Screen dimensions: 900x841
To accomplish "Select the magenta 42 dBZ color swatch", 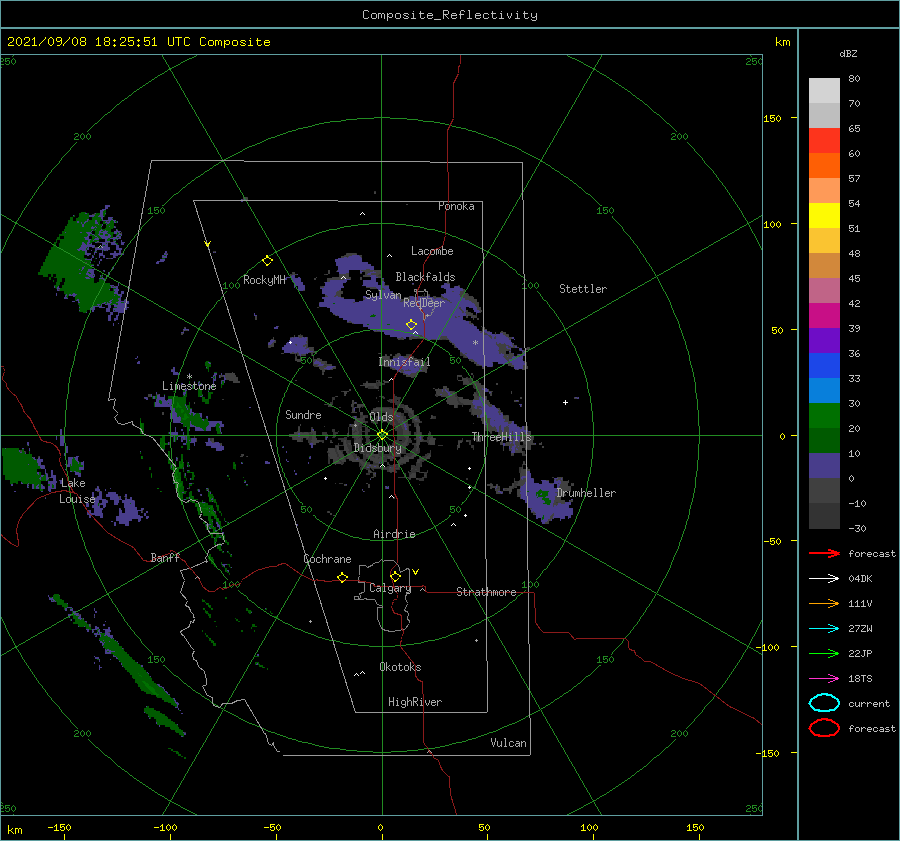I will (x=824, y=315).
